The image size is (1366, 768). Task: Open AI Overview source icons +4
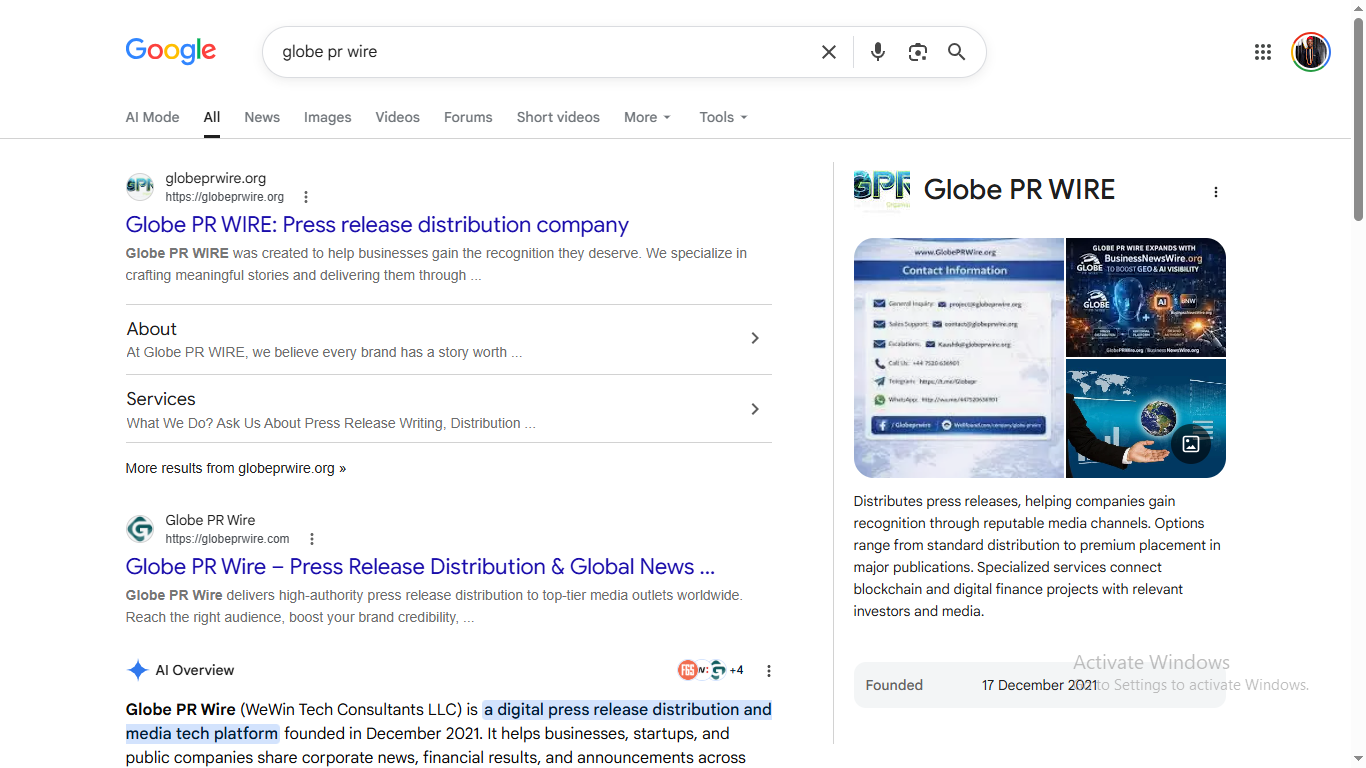pos(711,670)
